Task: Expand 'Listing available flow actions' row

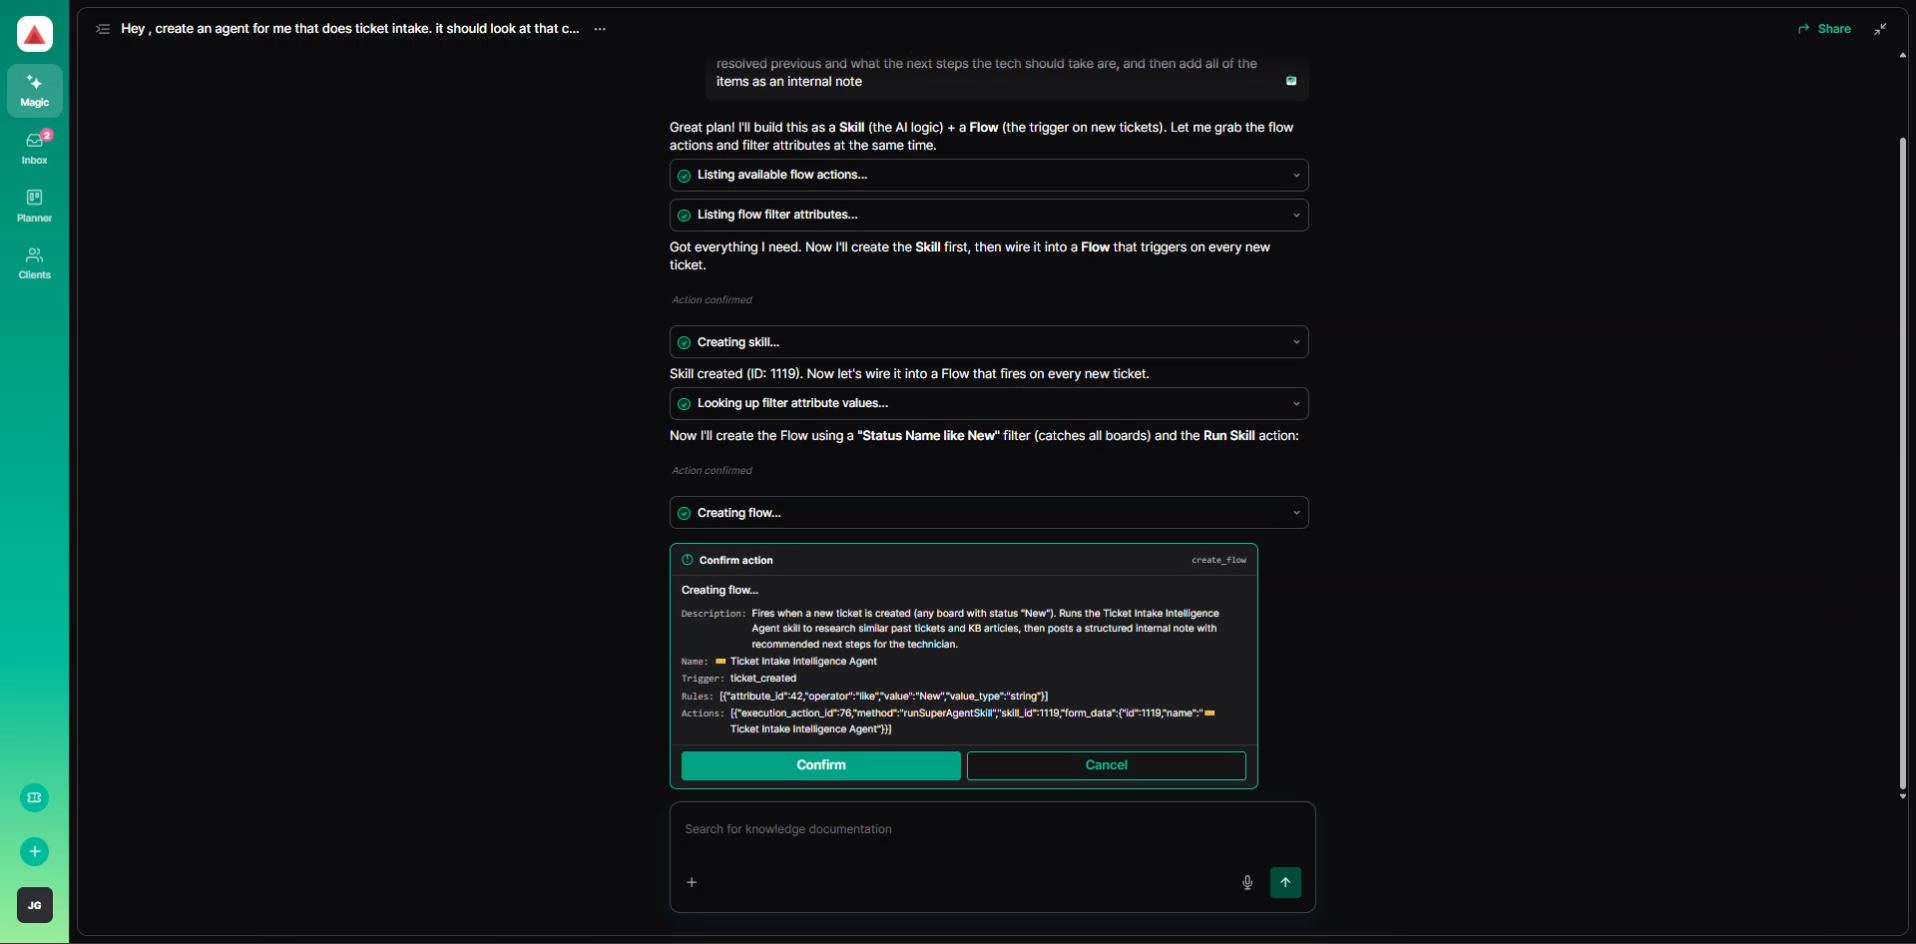Action: [988, 175]
